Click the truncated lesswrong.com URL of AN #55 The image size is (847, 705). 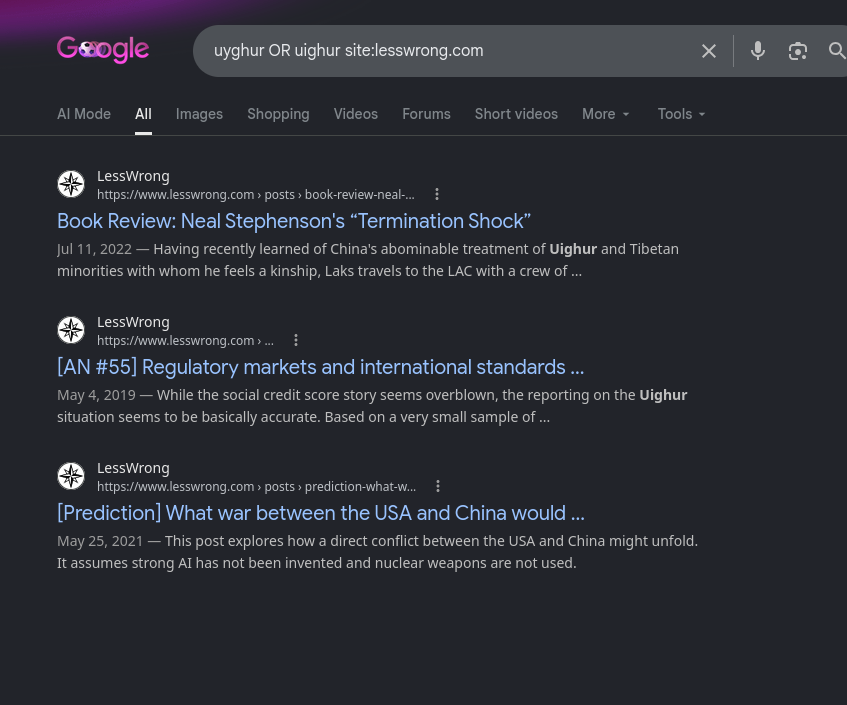click(185, 340)
